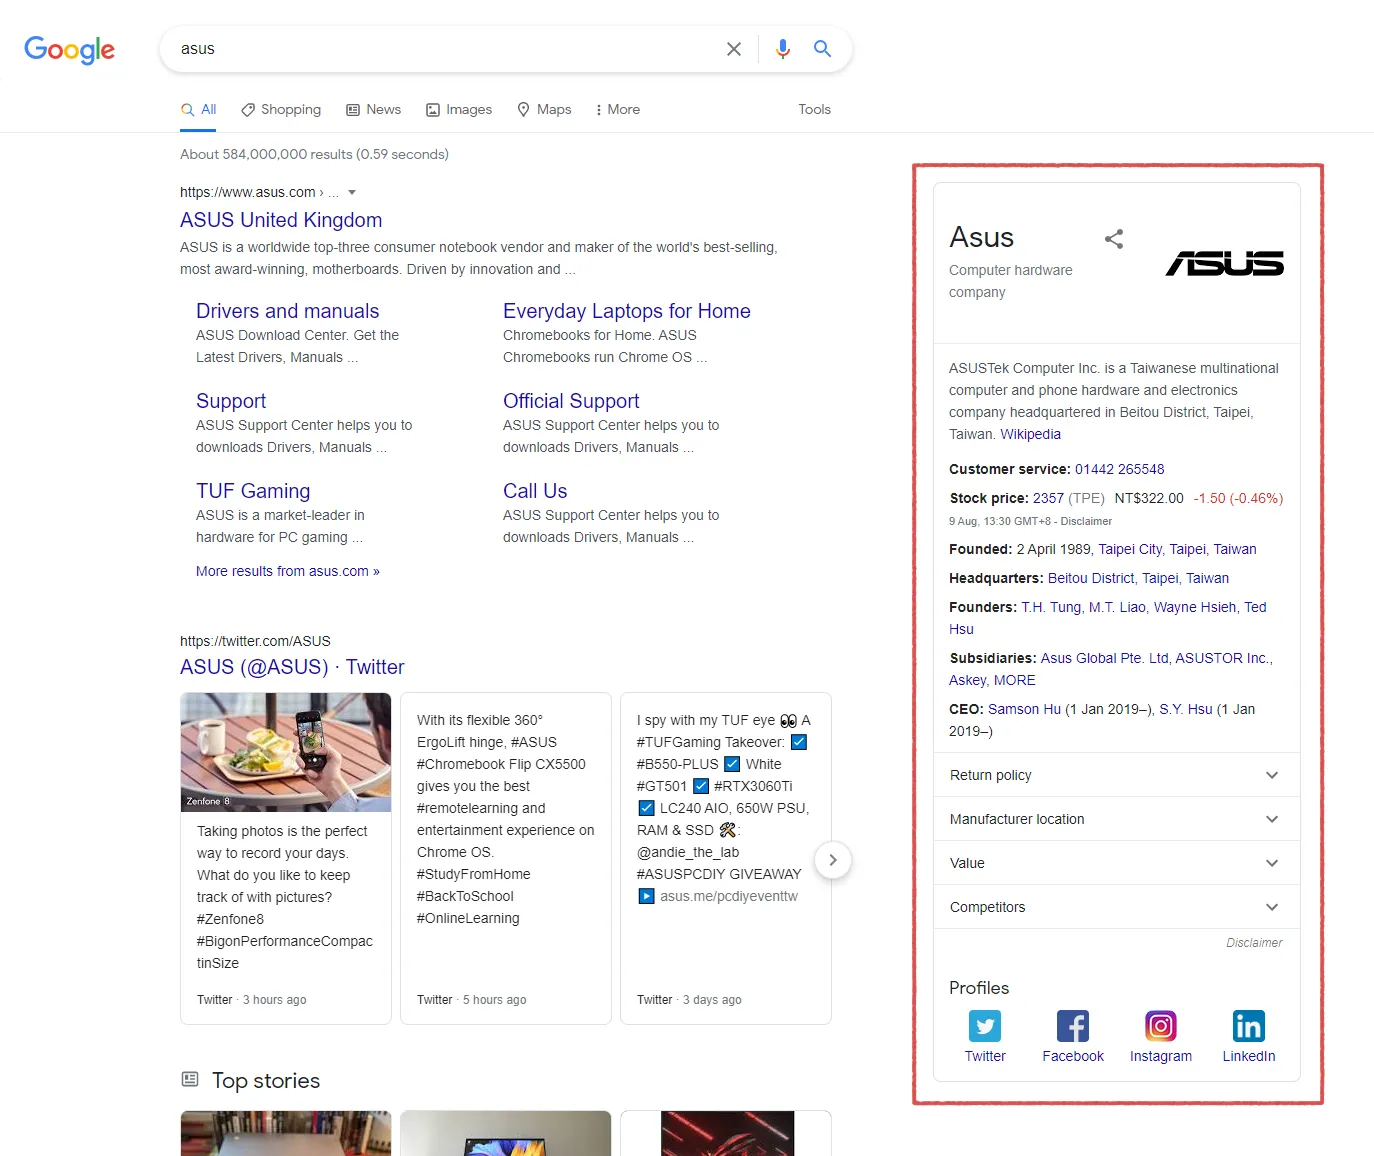Viewport: 1374px width, 1156px height.
Task: Click More results from asus.com
Action: (287, 571)
